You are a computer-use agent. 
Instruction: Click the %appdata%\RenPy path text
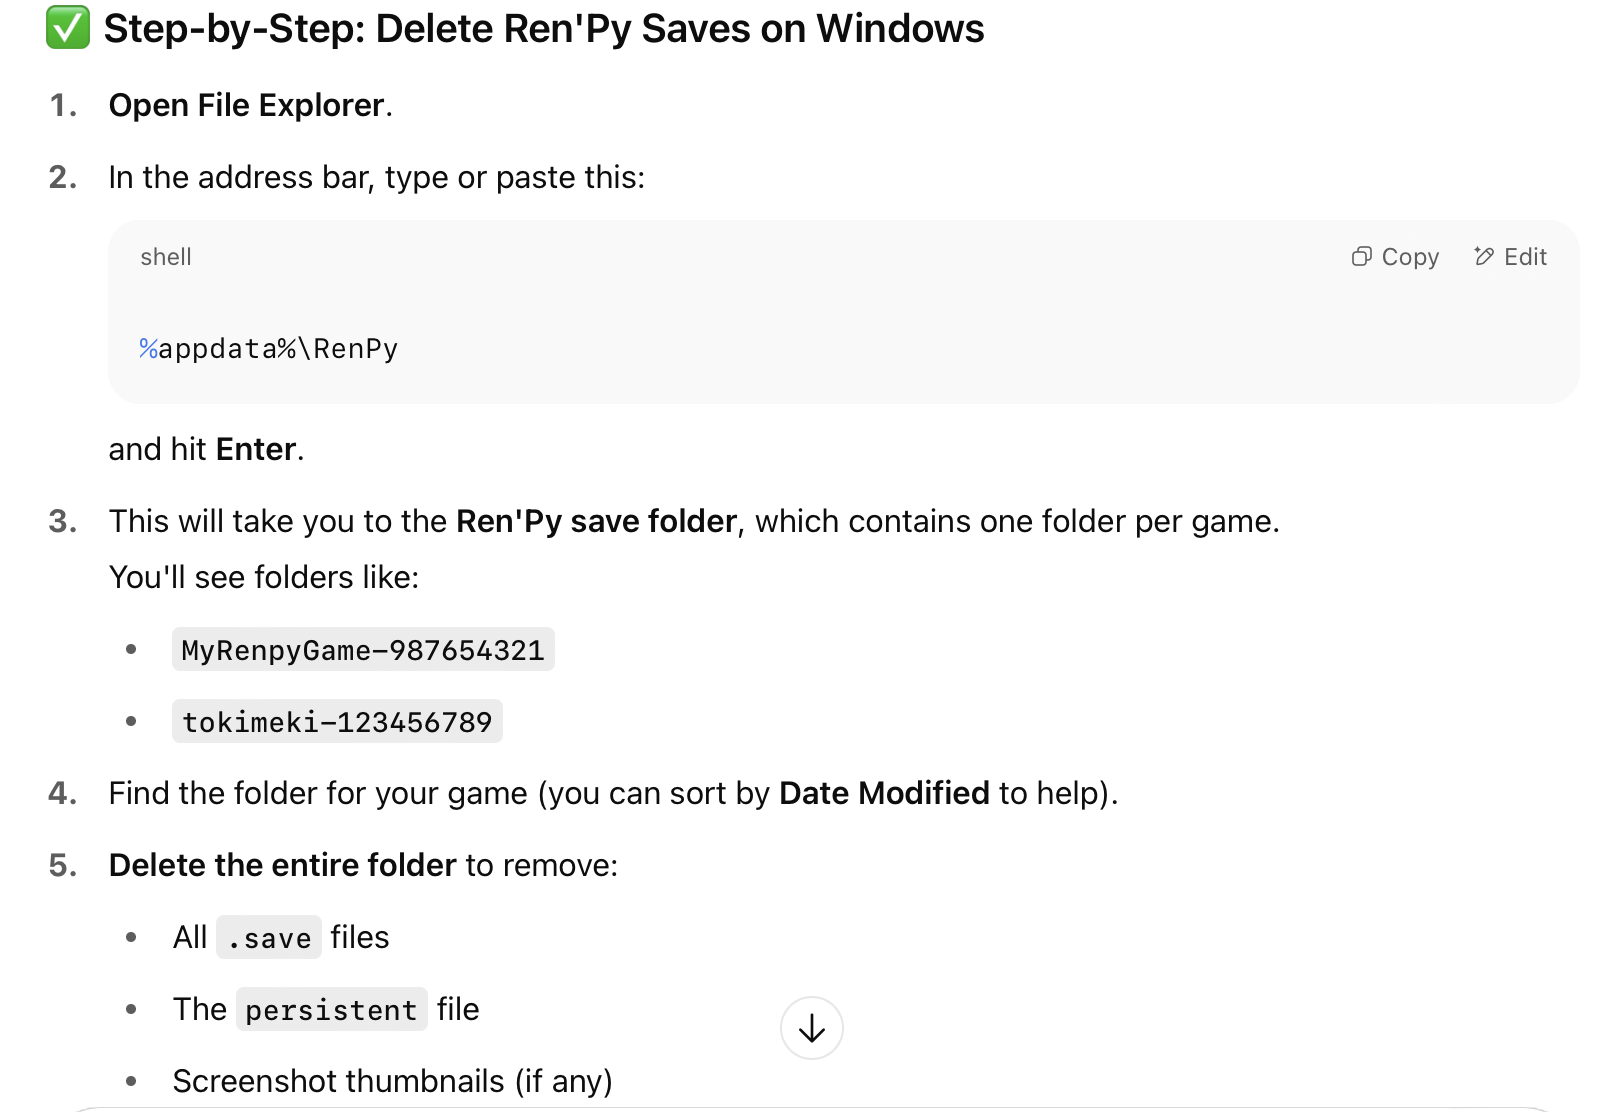(268, 349)
